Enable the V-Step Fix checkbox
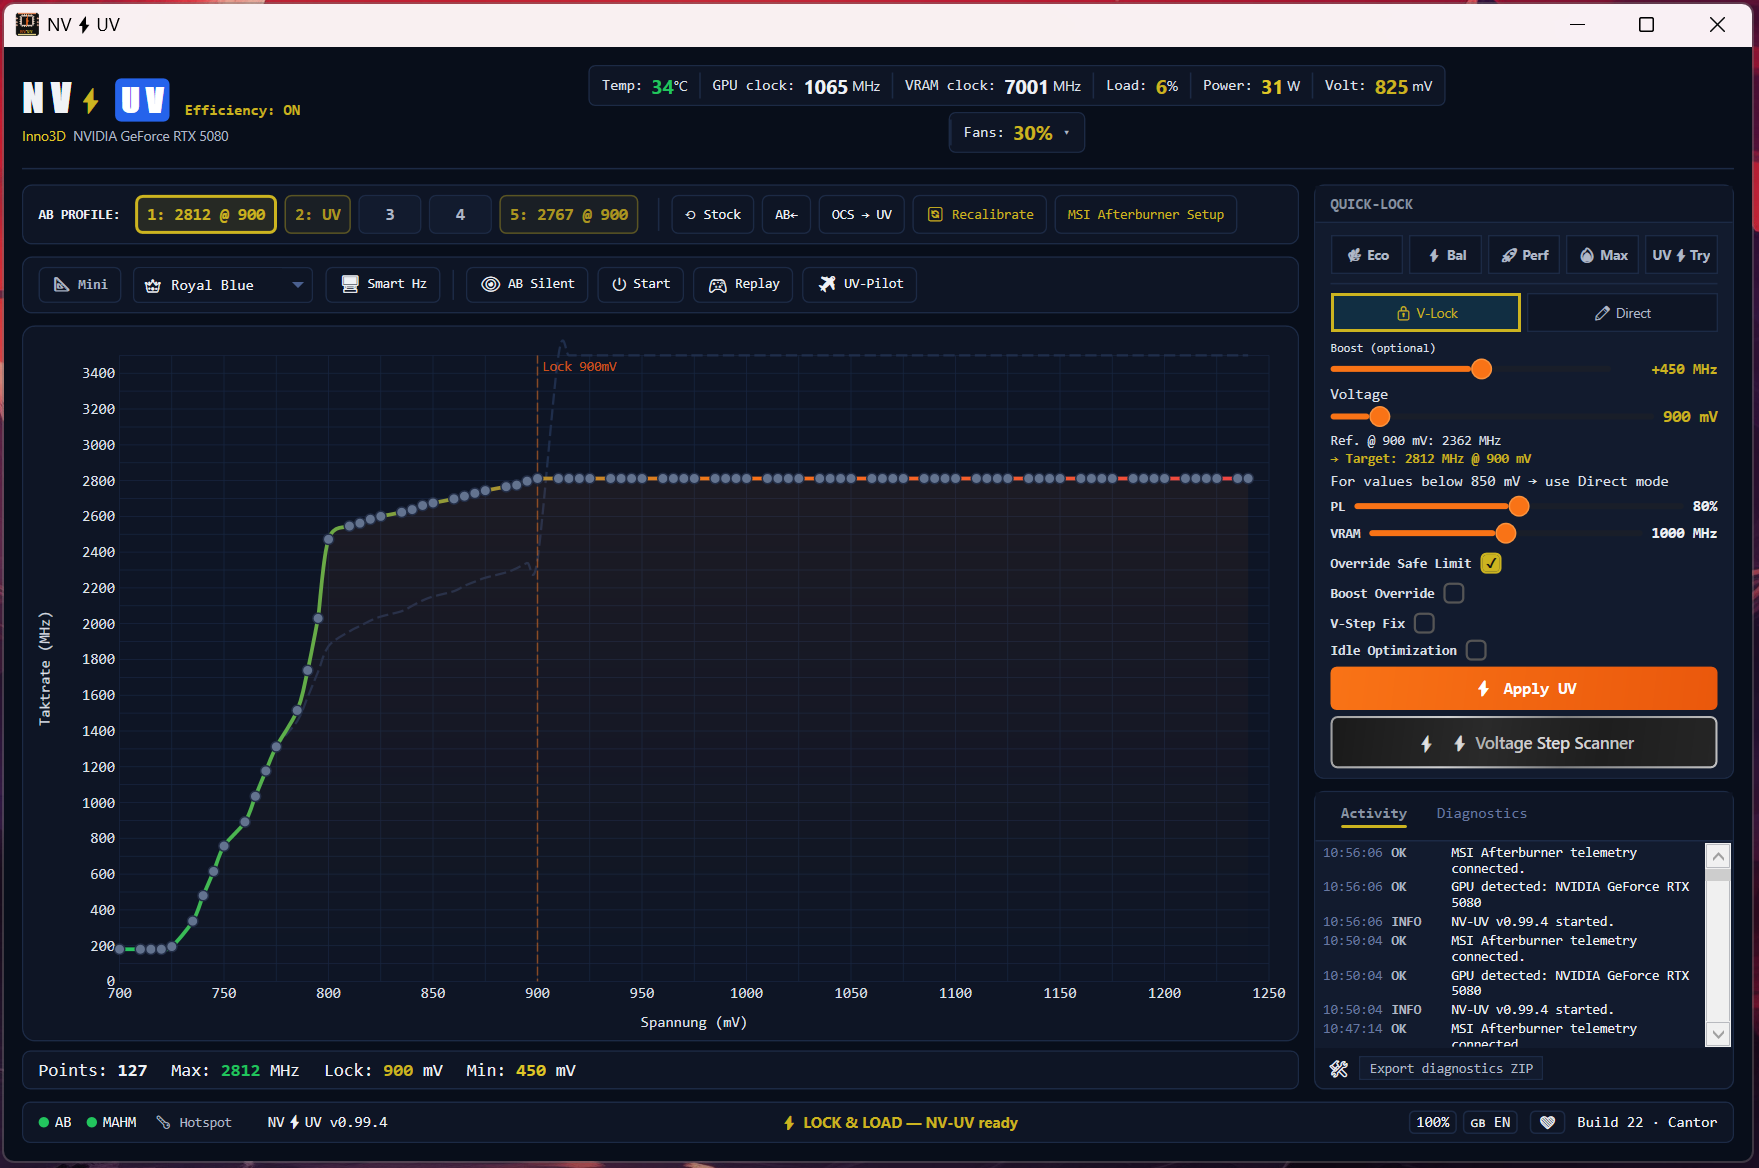This screenshot has height=1168, width=1759. tap(1424, 624)
